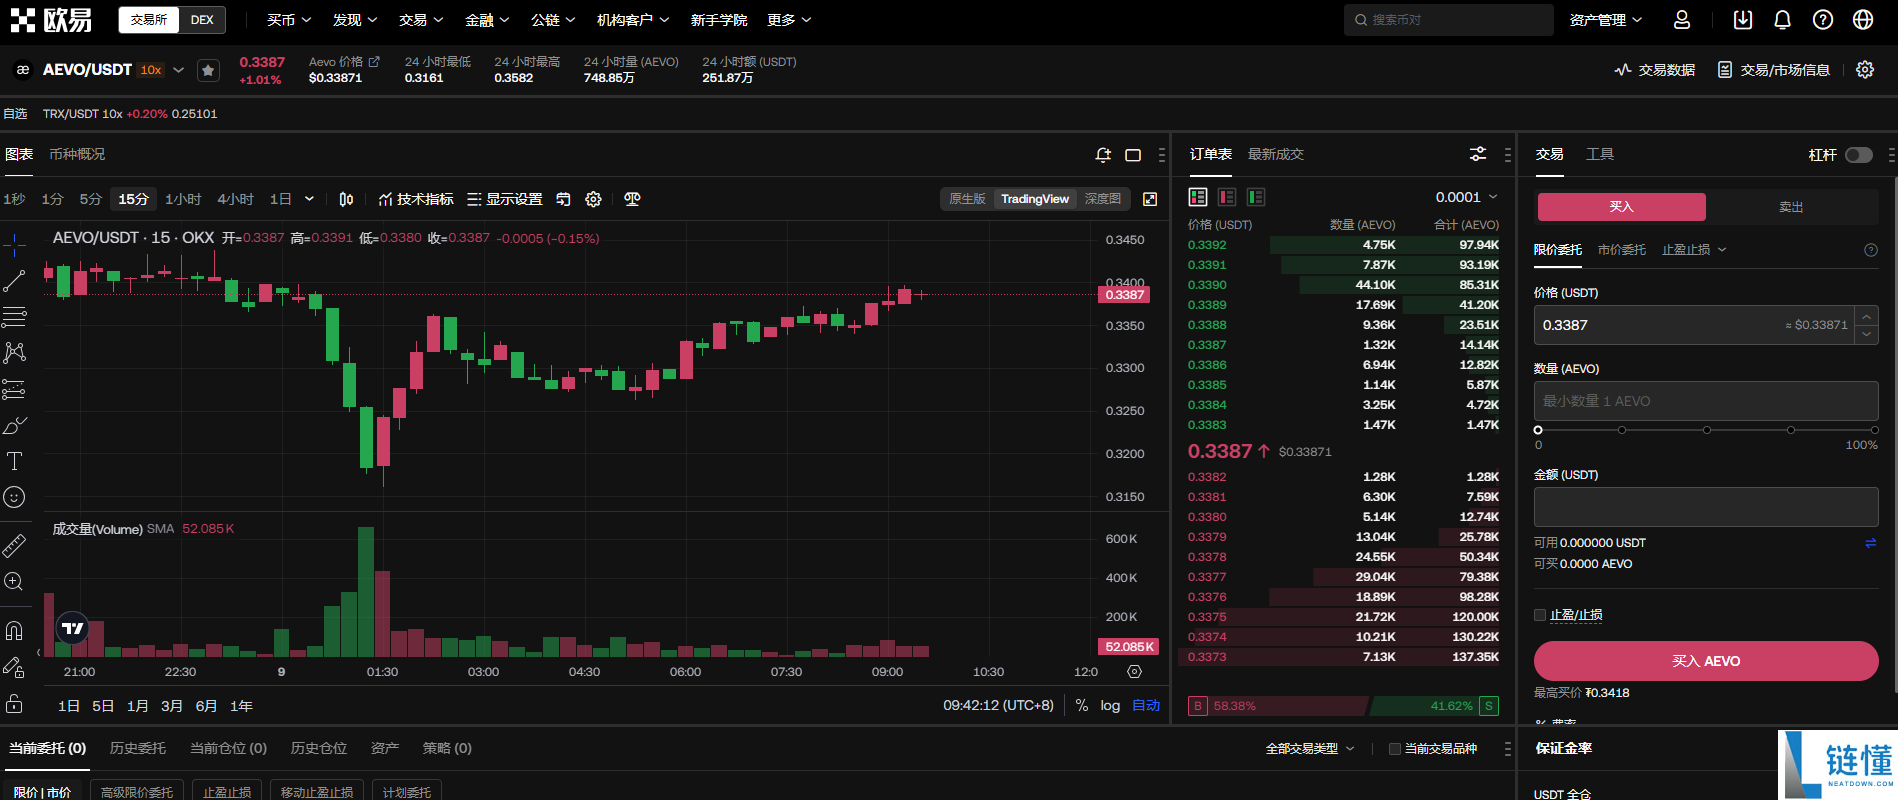
Task: Open the candlestick chart type selector
Action: pos(346,199)
